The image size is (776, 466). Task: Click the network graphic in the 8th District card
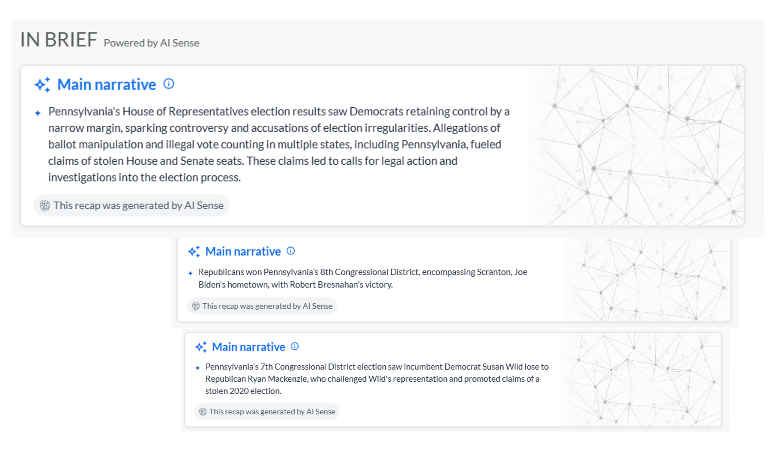(643, 279)
